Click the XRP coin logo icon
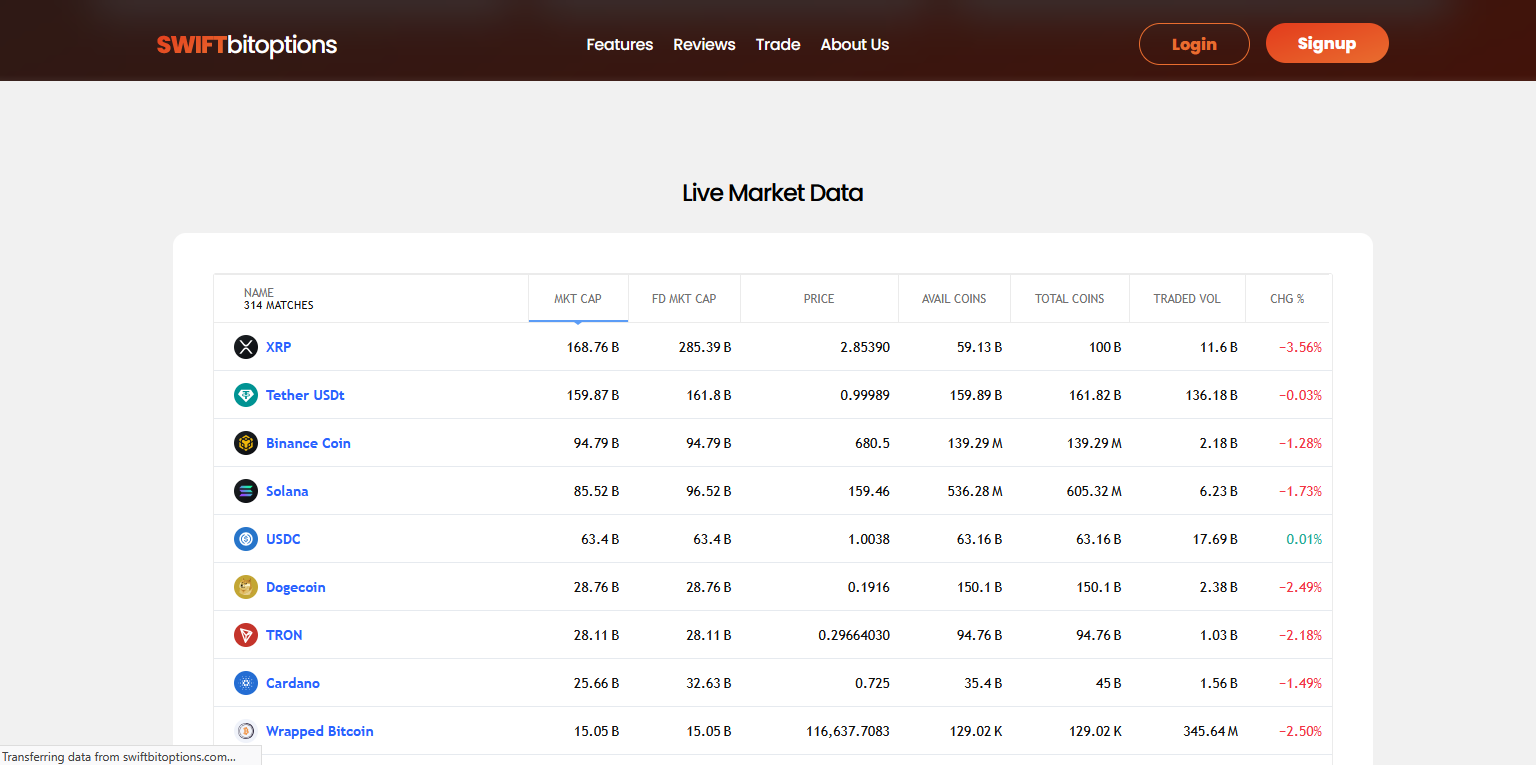1536x765 pixels. tap(246, 347)
